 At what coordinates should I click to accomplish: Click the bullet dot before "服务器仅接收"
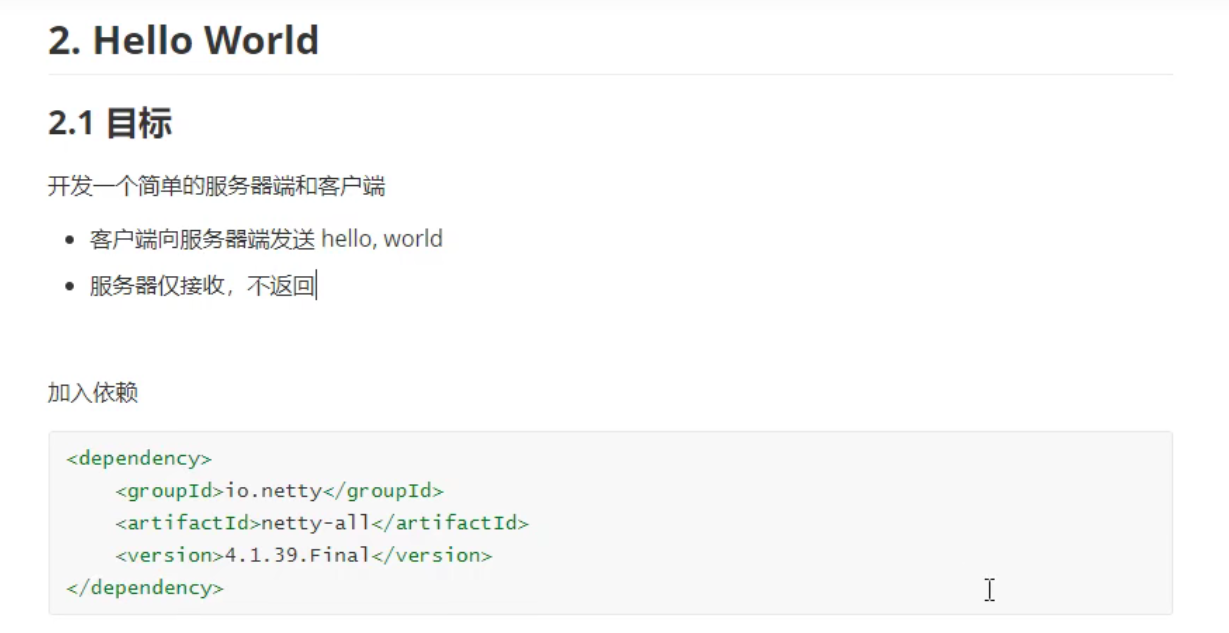coord(69,288)
